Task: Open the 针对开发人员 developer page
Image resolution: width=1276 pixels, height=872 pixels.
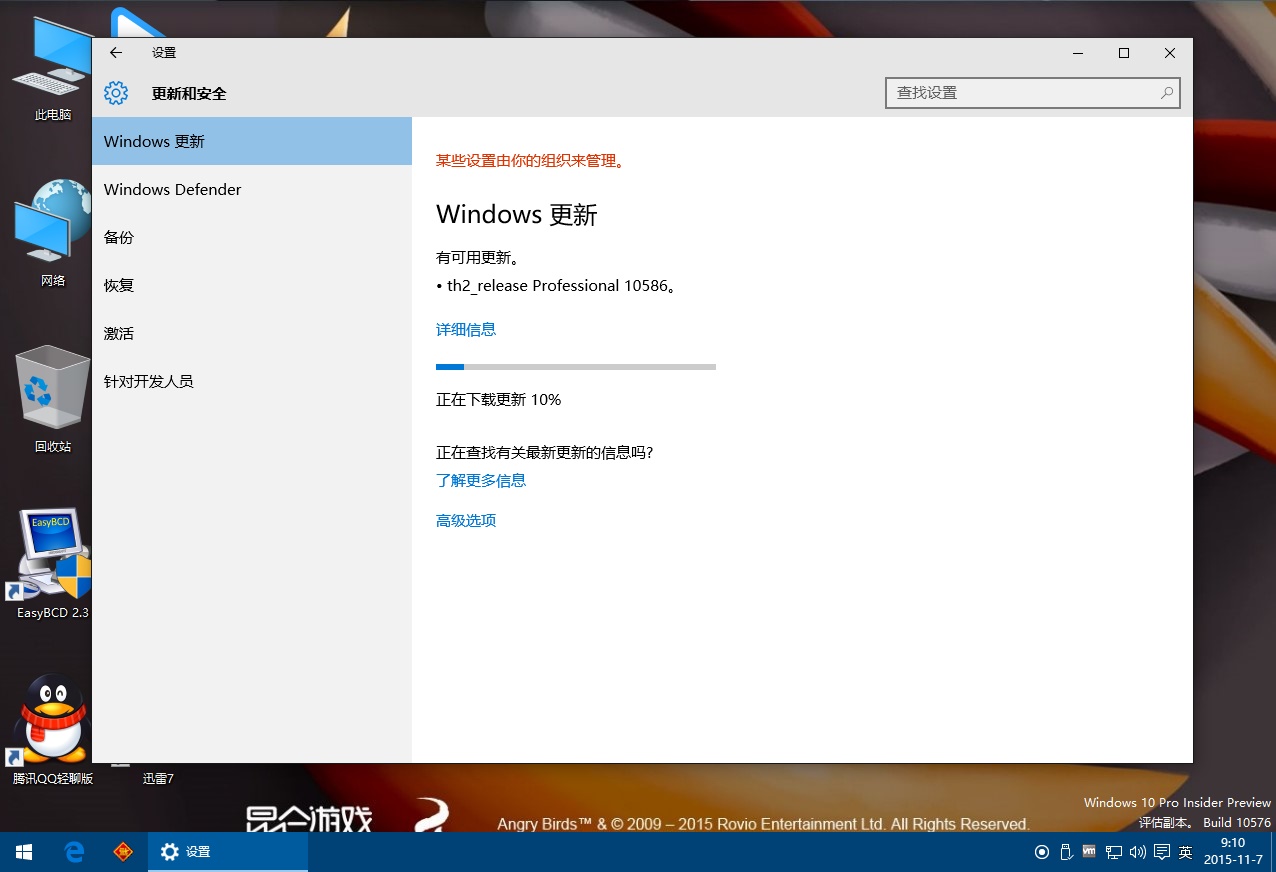Action: coord(252,381)
